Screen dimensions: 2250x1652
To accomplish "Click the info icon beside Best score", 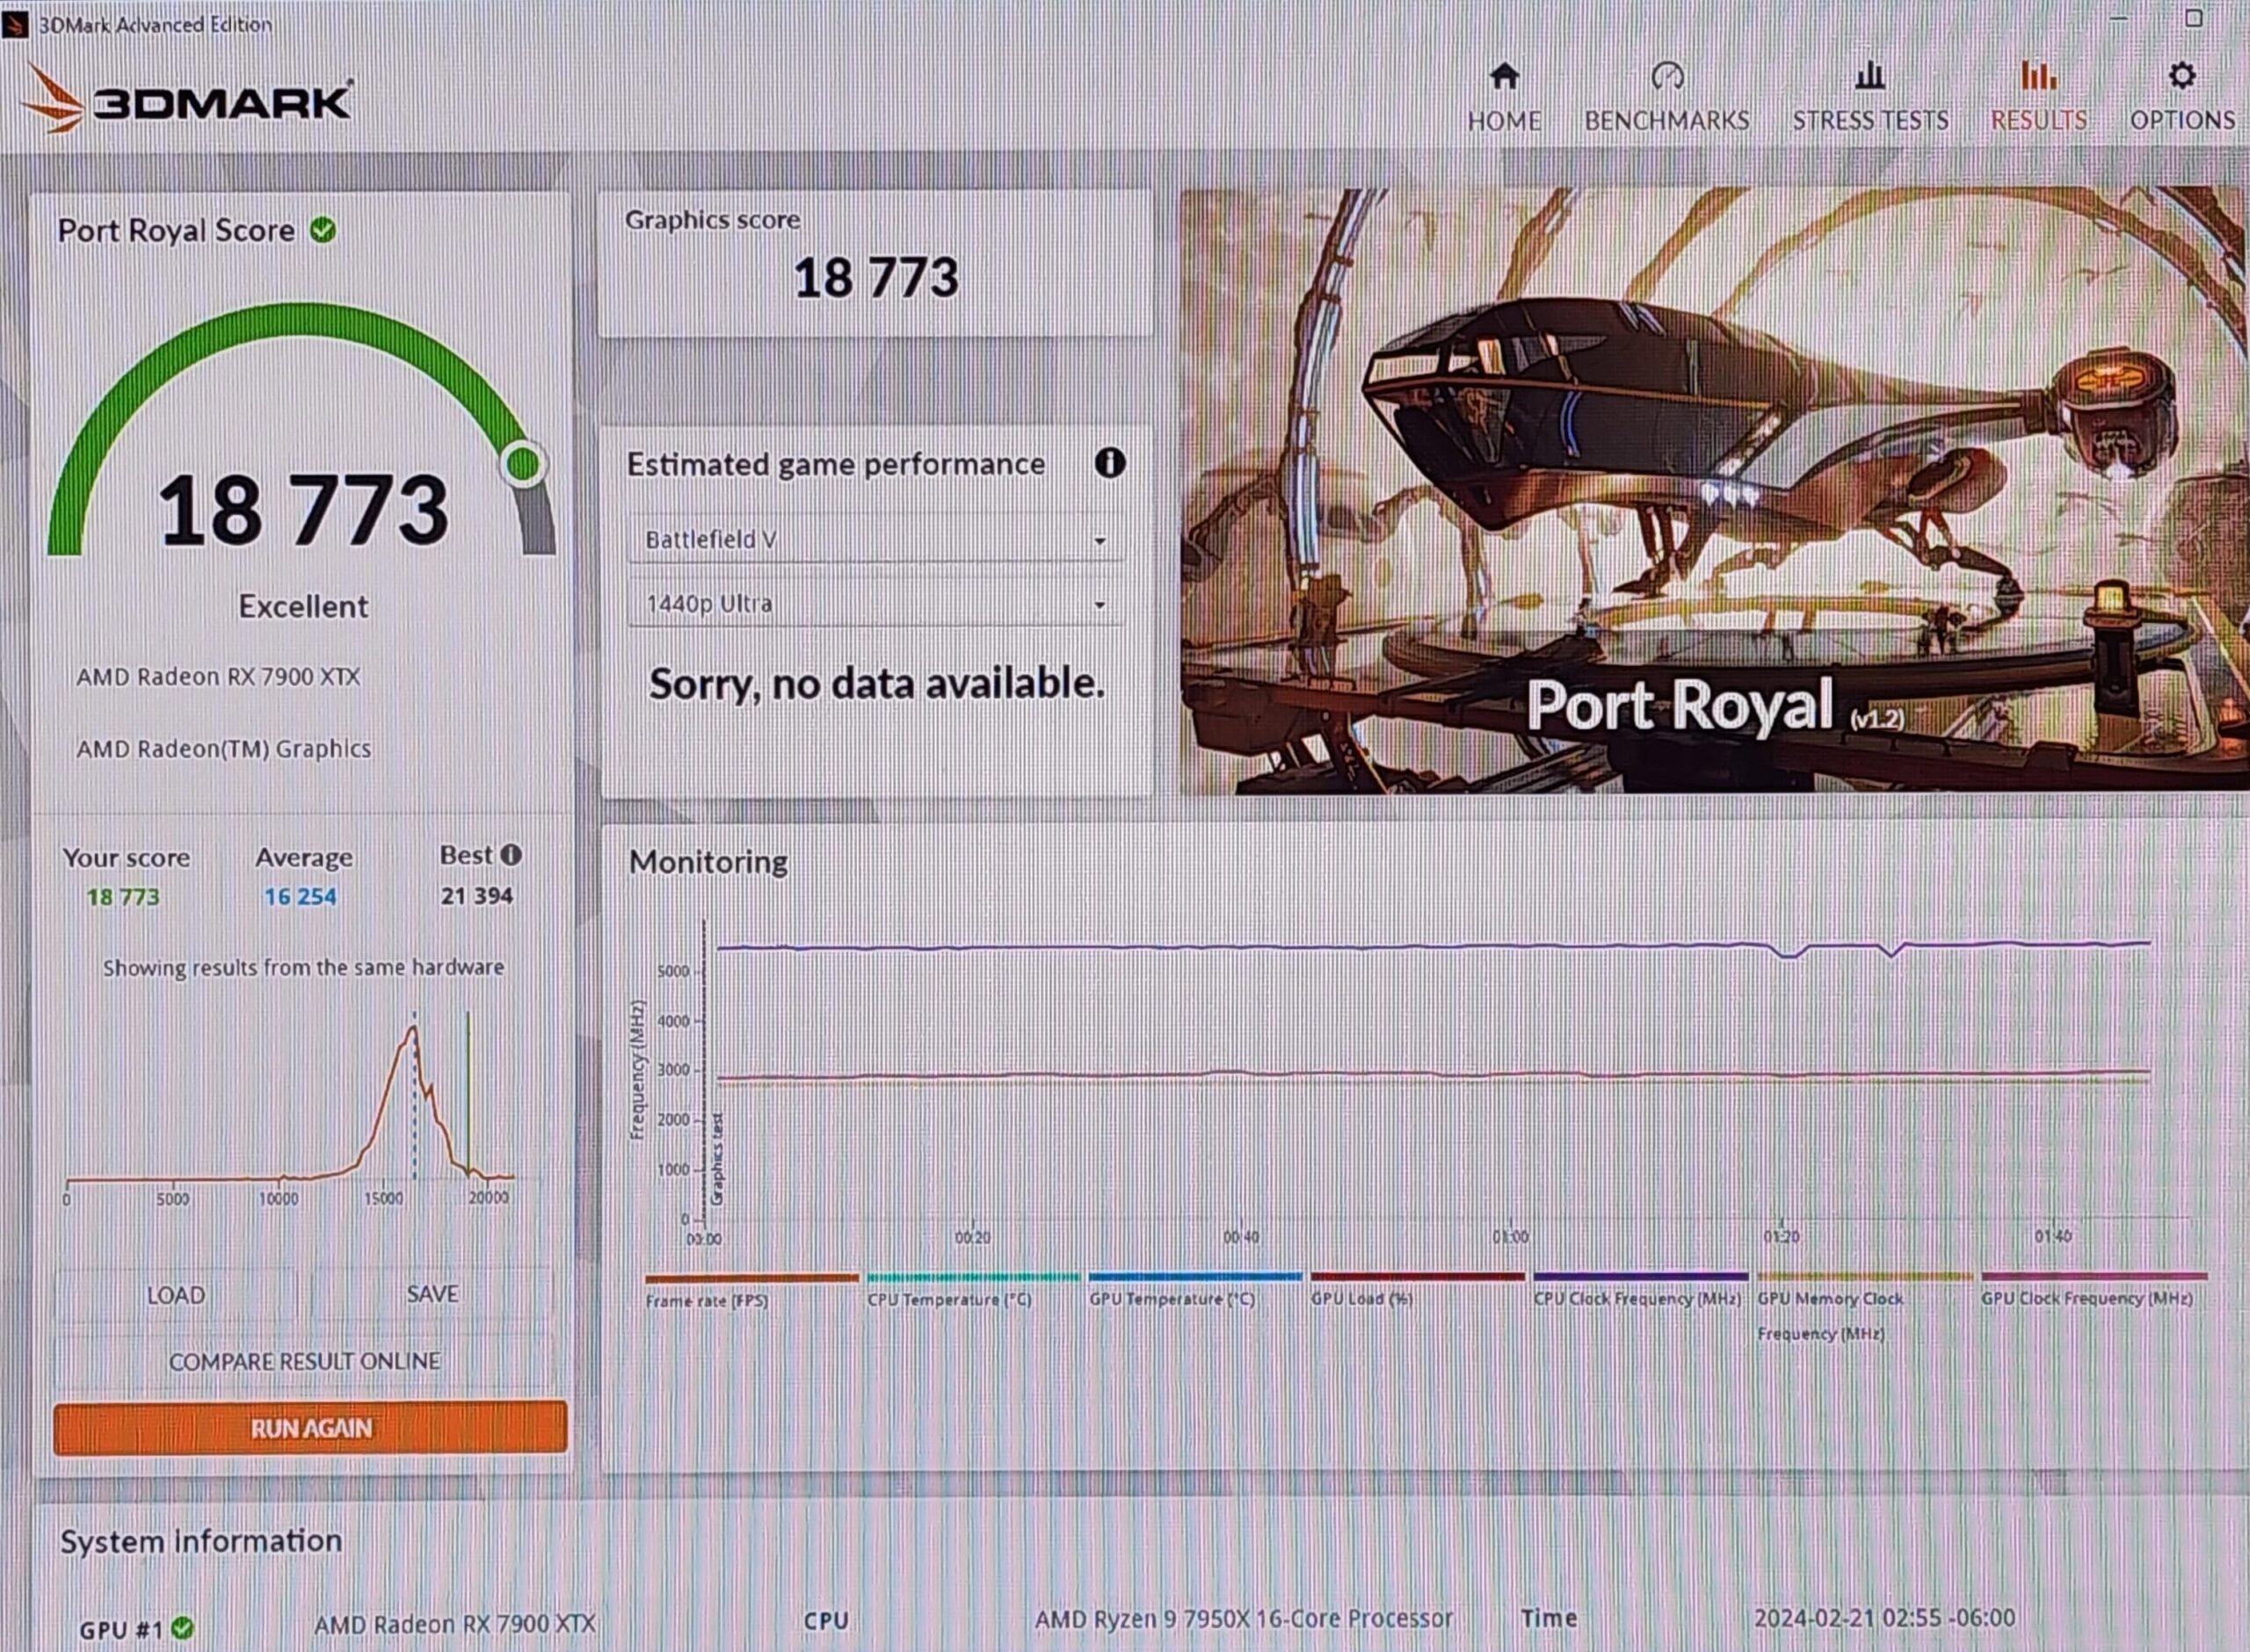I will [x=511, y=855].
